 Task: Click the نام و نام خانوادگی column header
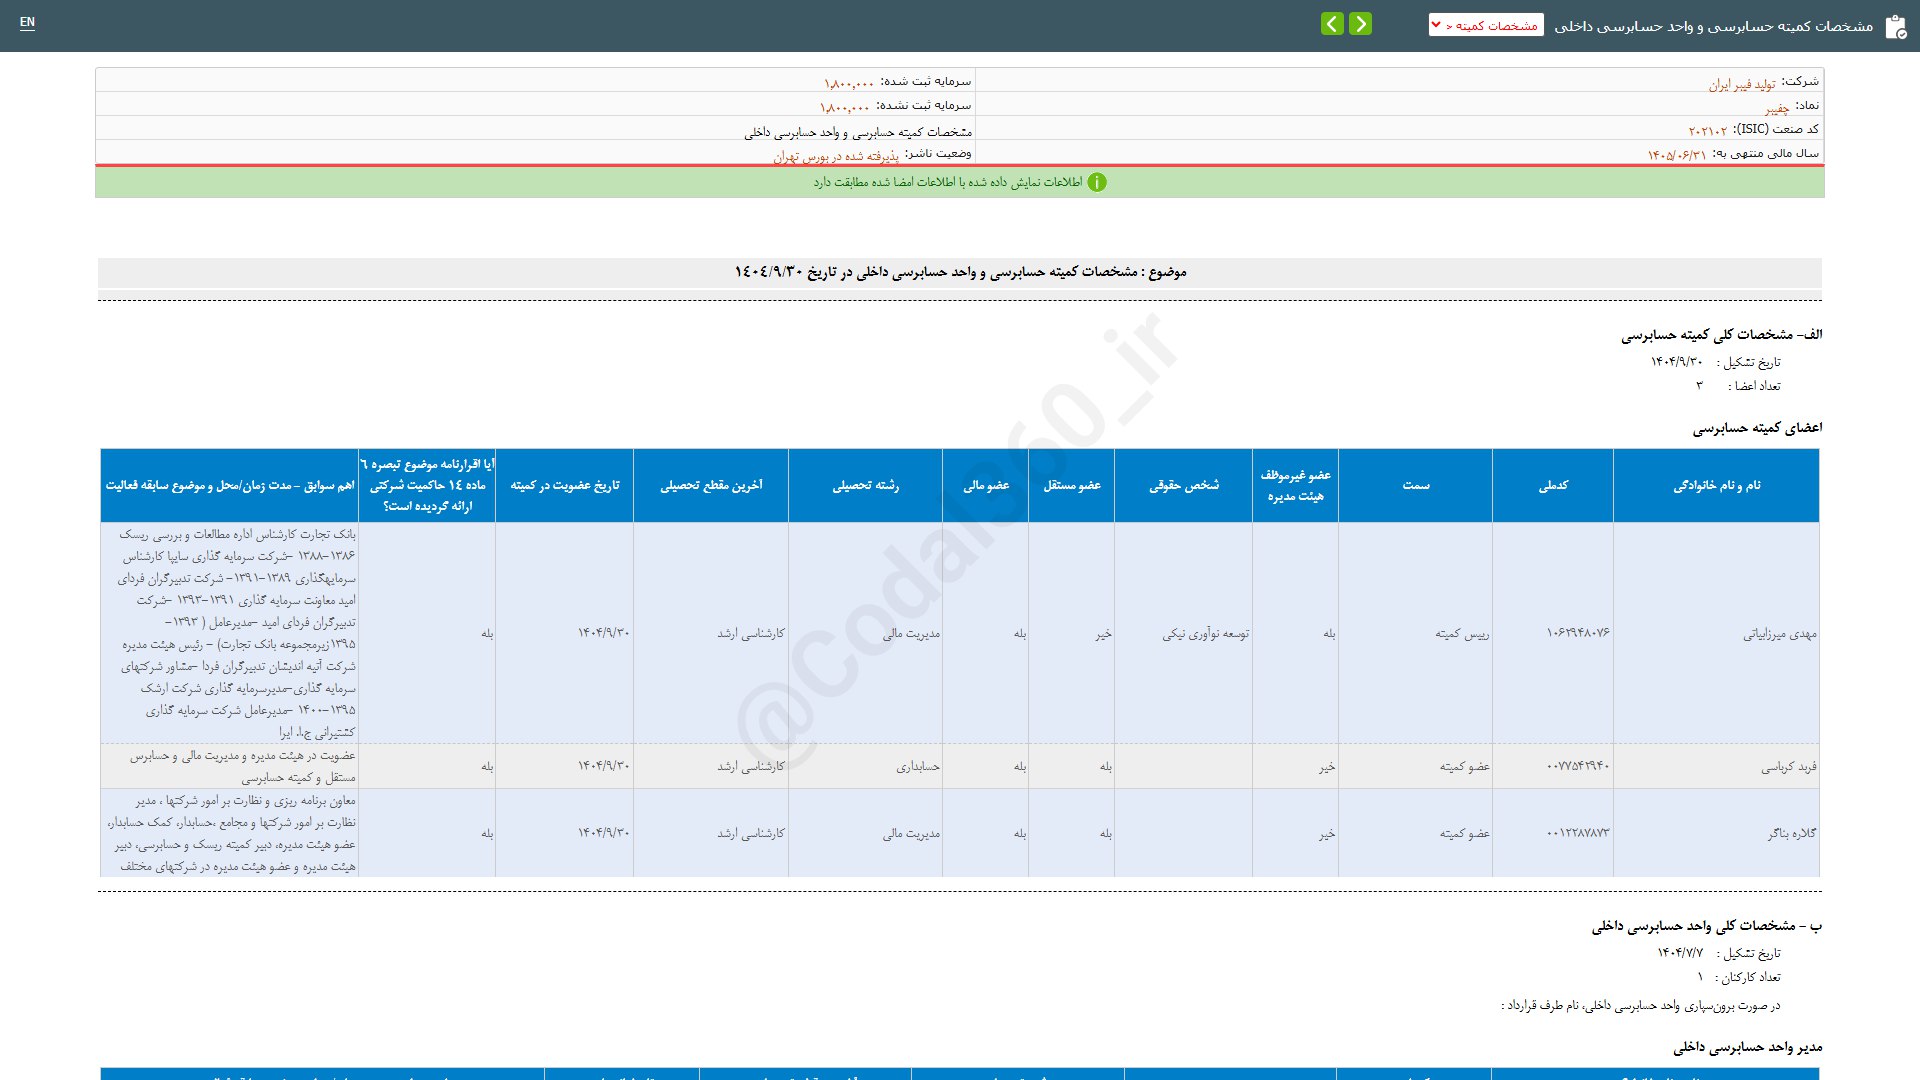pyautogui.click(x=1716, y=486)
